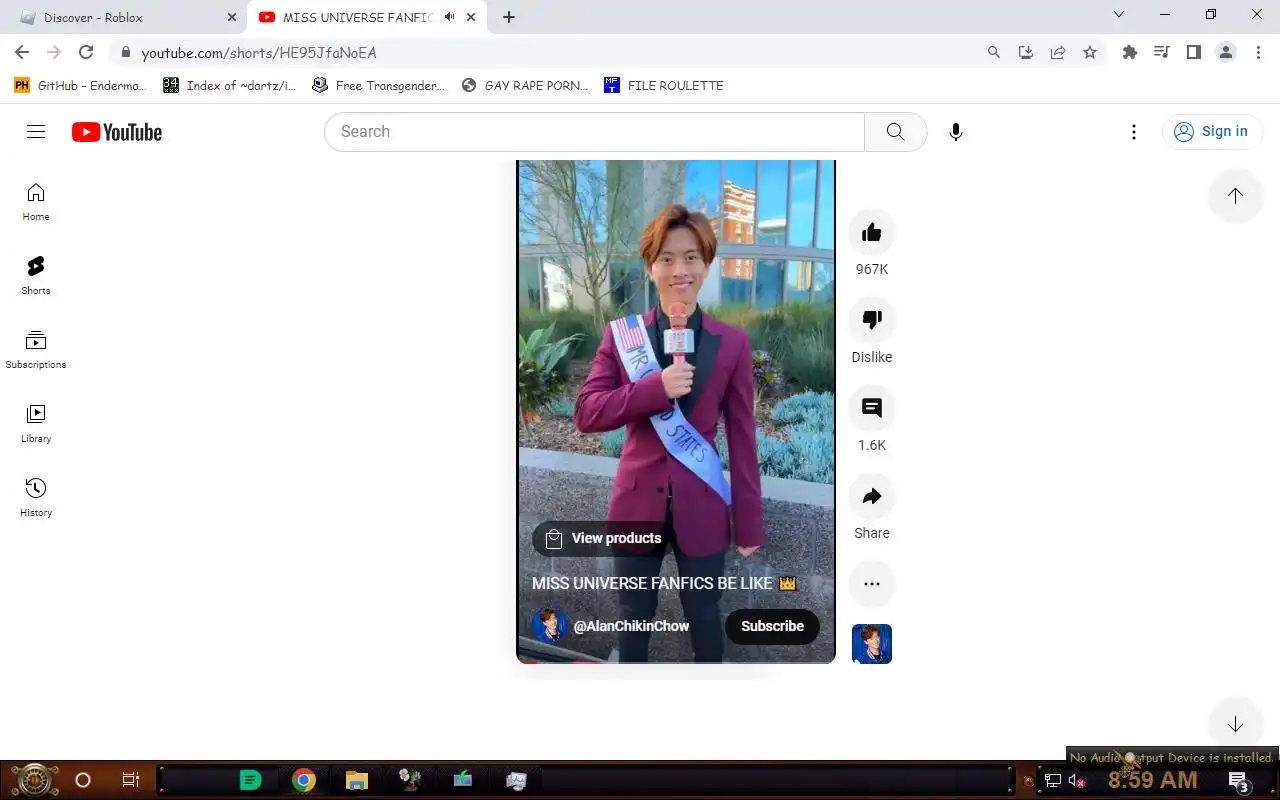Open the GitHub - Enderma... bookmark
The image size is (1280, 800).
coord(80,85)
